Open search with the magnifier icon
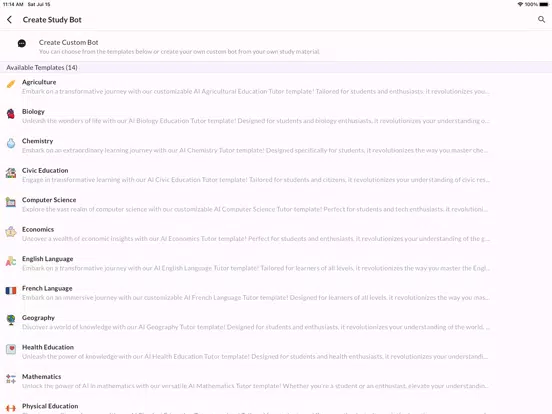 point(541,19)
